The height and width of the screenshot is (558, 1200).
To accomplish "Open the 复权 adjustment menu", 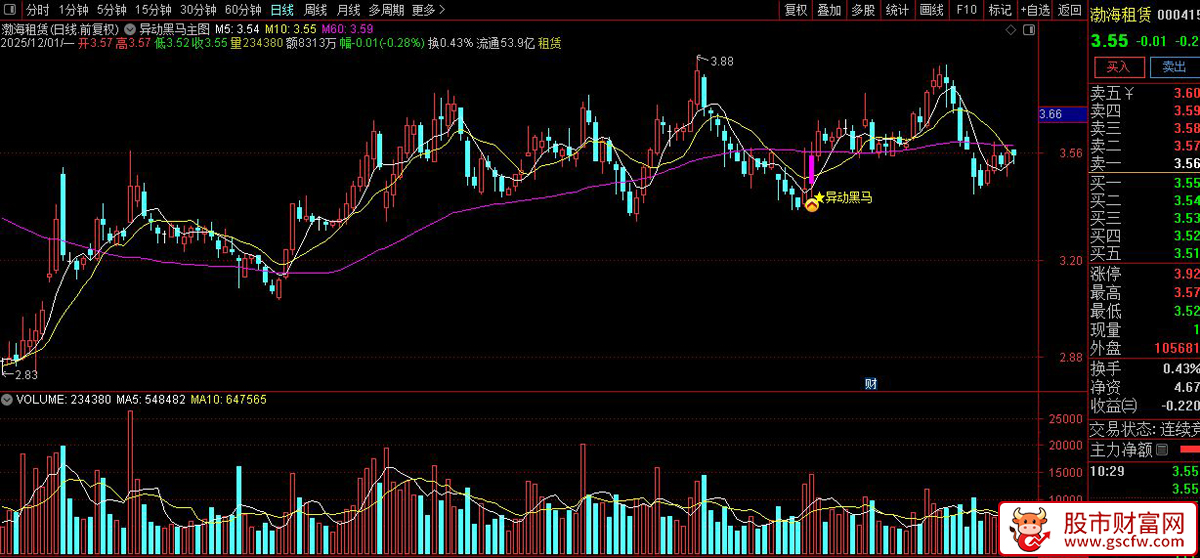I will click(x=795, y=10).
